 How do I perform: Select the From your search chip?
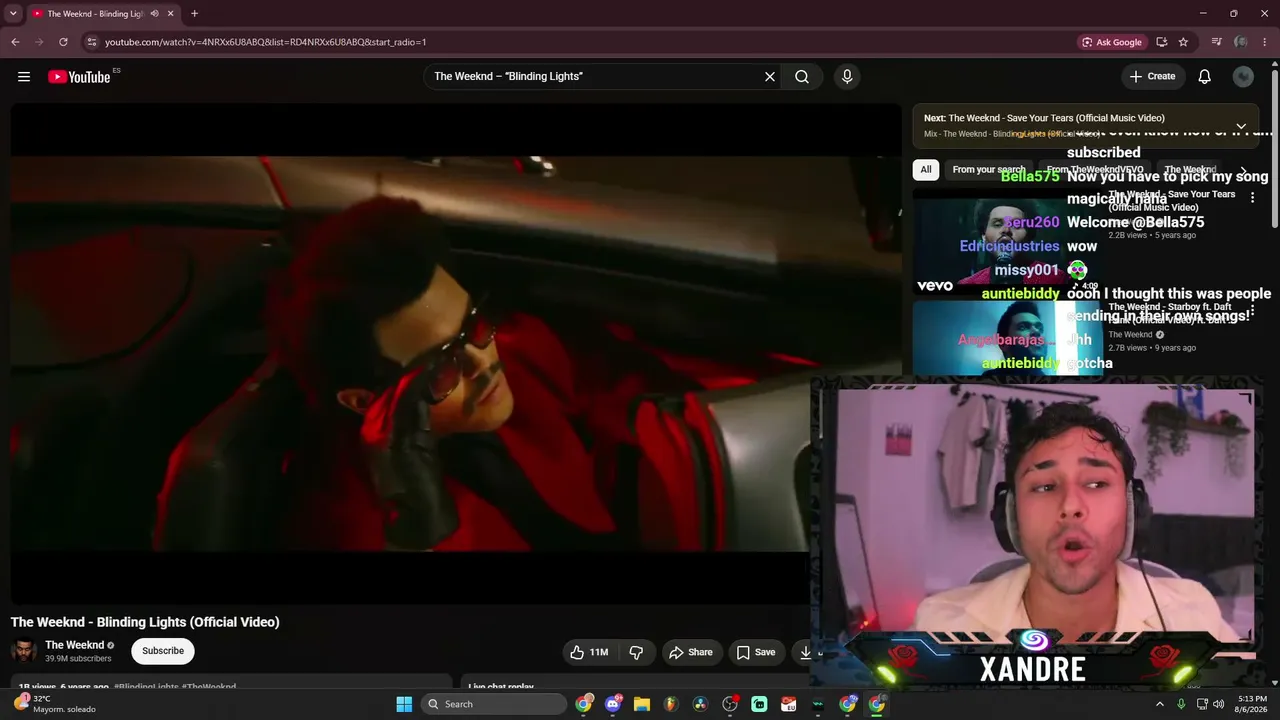988,170
